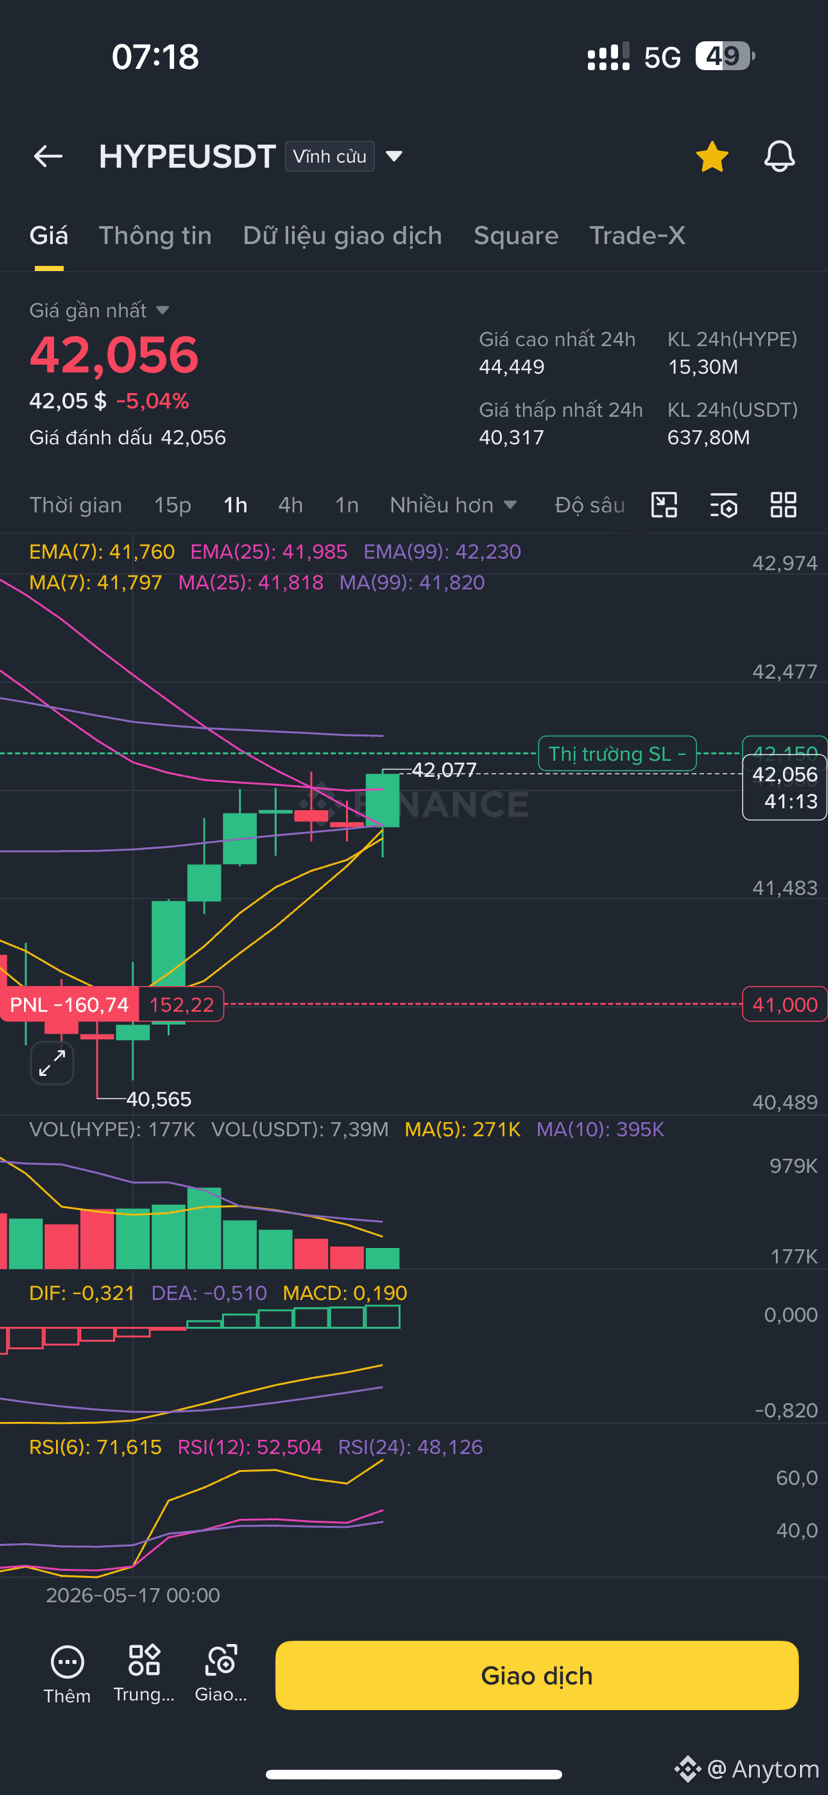This screenshot has width=828, height=1795.
Task: Tap the 07:18 status bar clock
Action: [155, 57]
